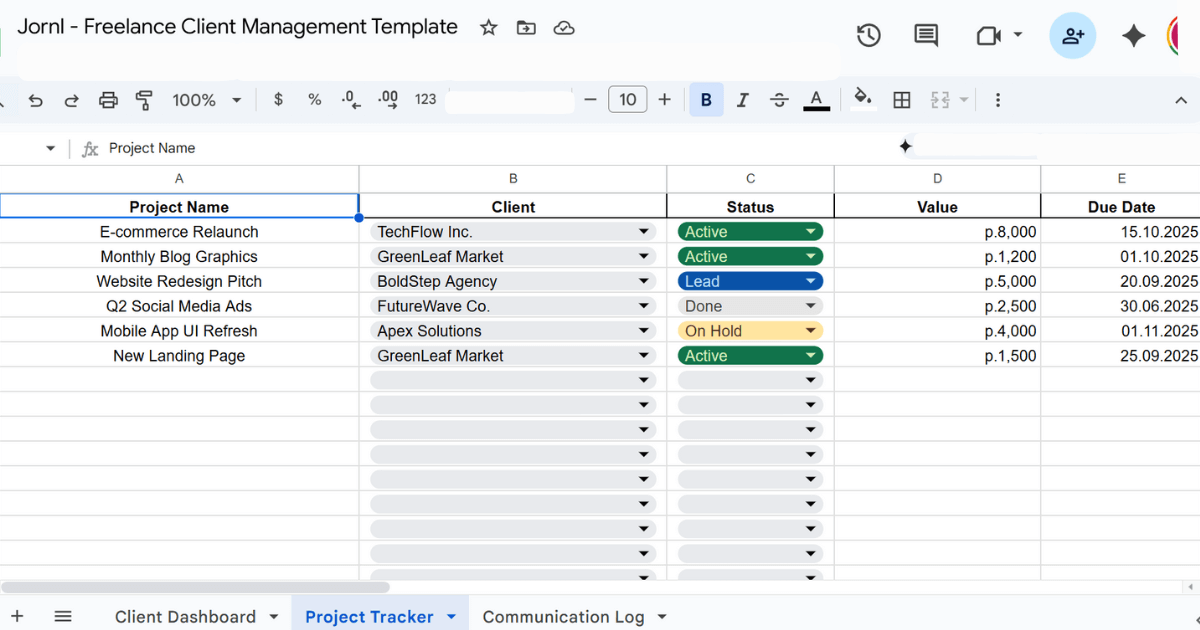The height and width of the screenshot is (630, 1200).
Task: Open version history clock icon
Action: click(868, 36)
